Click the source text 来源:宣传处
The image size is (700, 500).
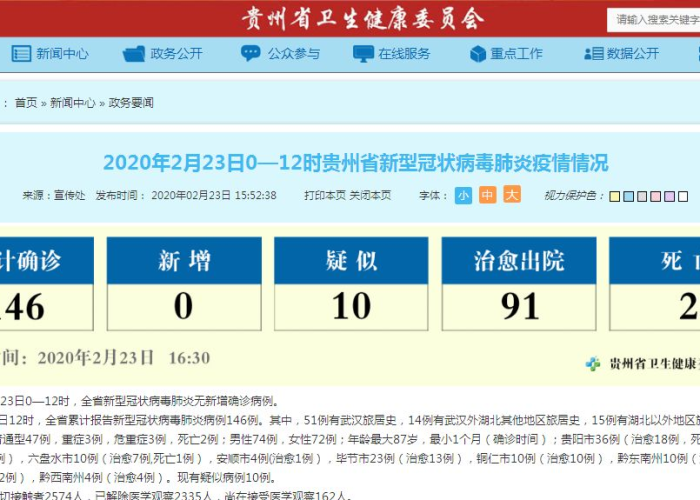click(x=54, y=195)
